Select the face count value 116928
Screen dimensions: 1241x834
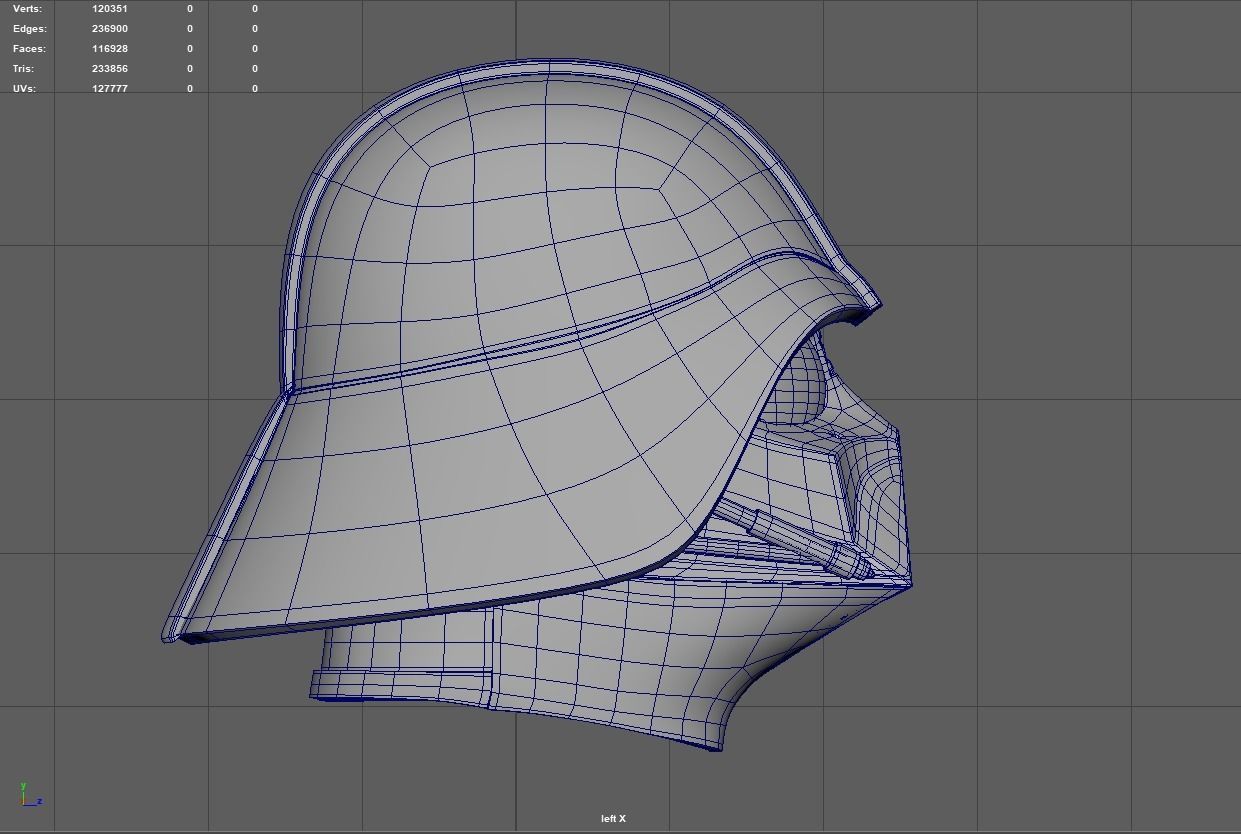tap(110, 48)
